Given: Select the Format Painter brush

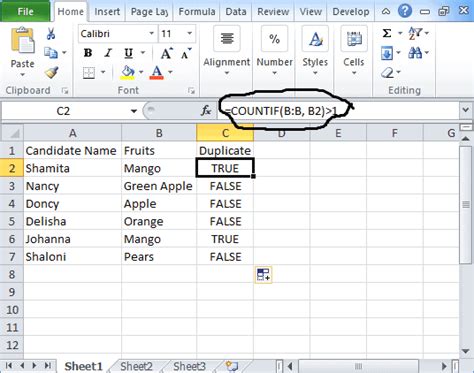Looking at the screenshot, I should pos(52,72).
